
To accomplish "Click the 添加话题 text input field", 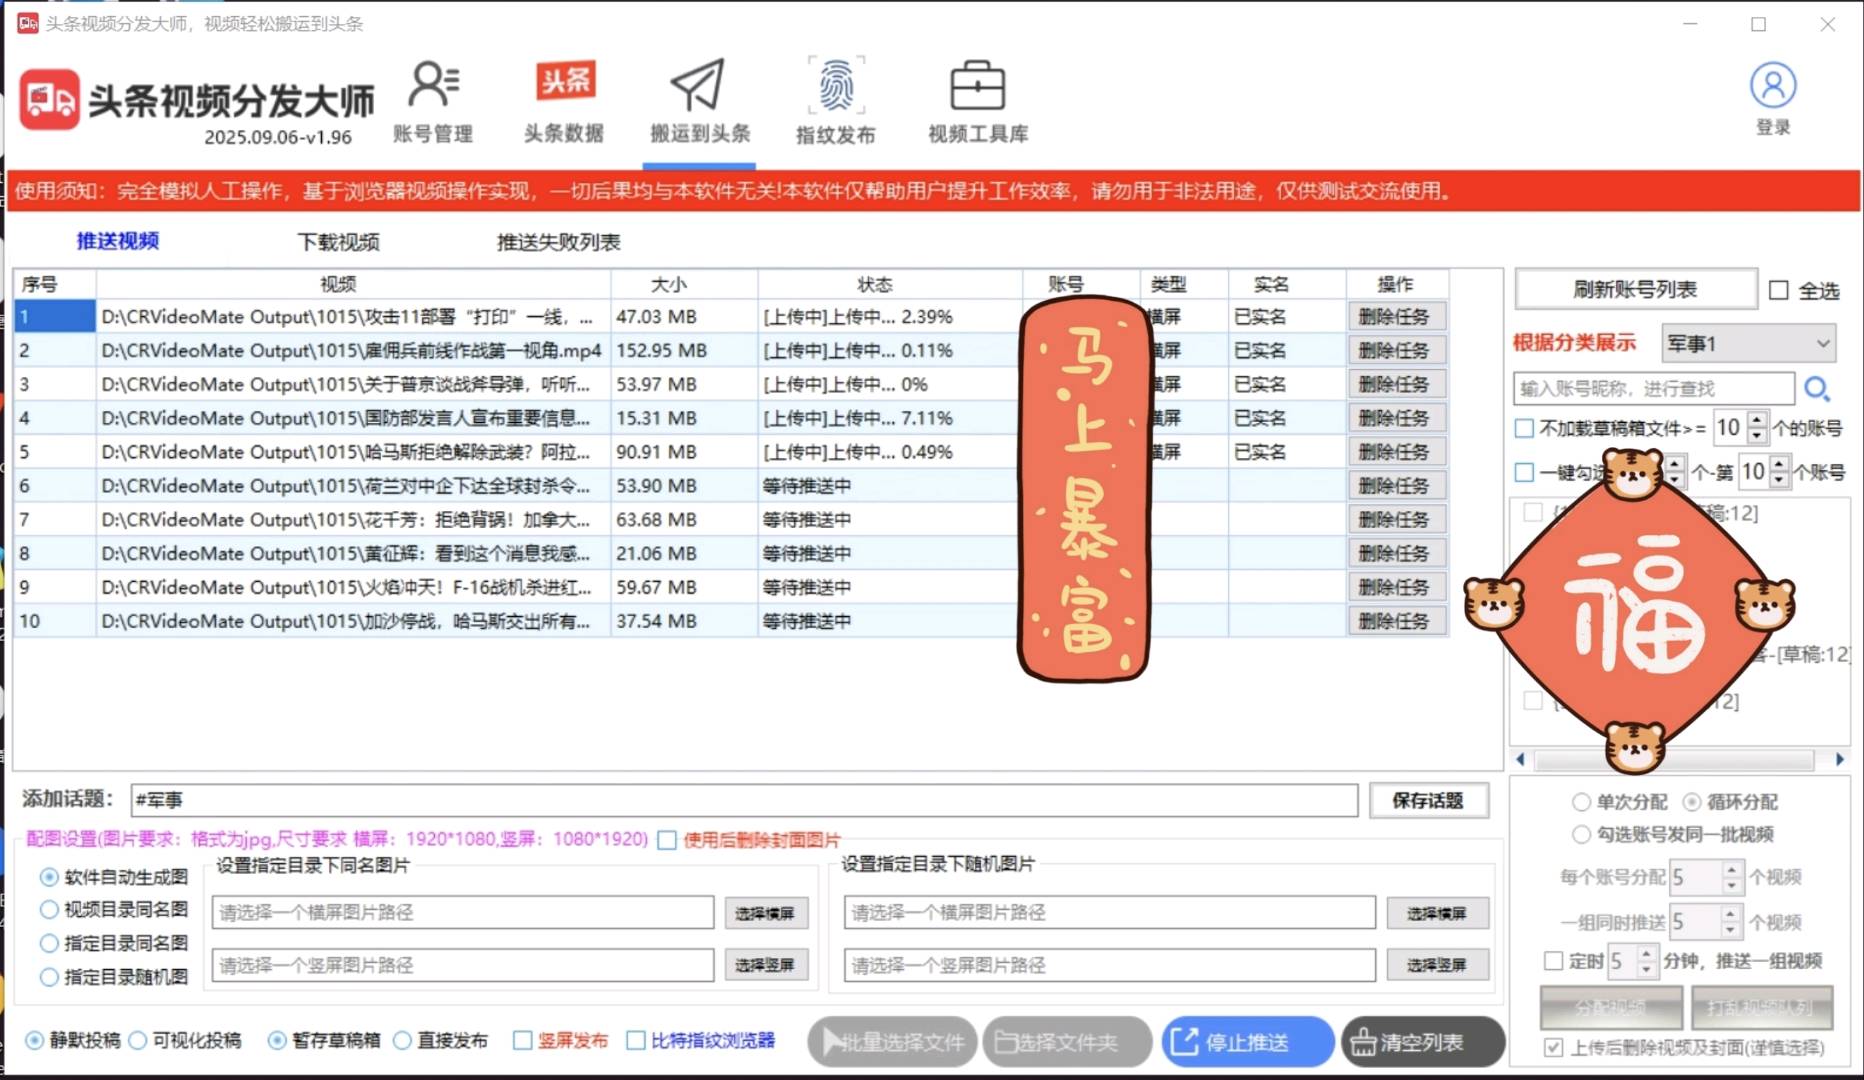I will 743,800.
